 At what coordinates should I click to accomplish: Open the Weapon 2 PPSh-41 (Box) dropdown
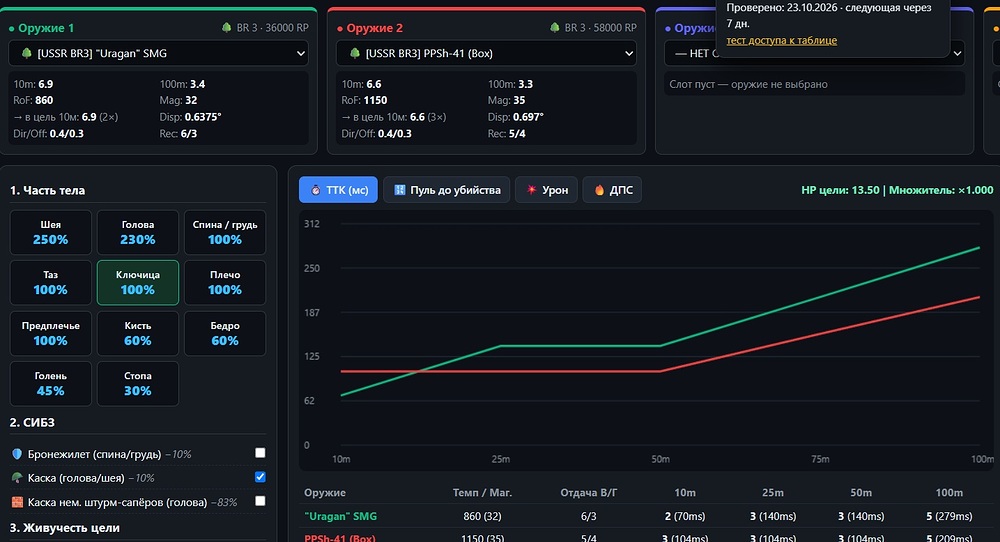pos(486,54)
